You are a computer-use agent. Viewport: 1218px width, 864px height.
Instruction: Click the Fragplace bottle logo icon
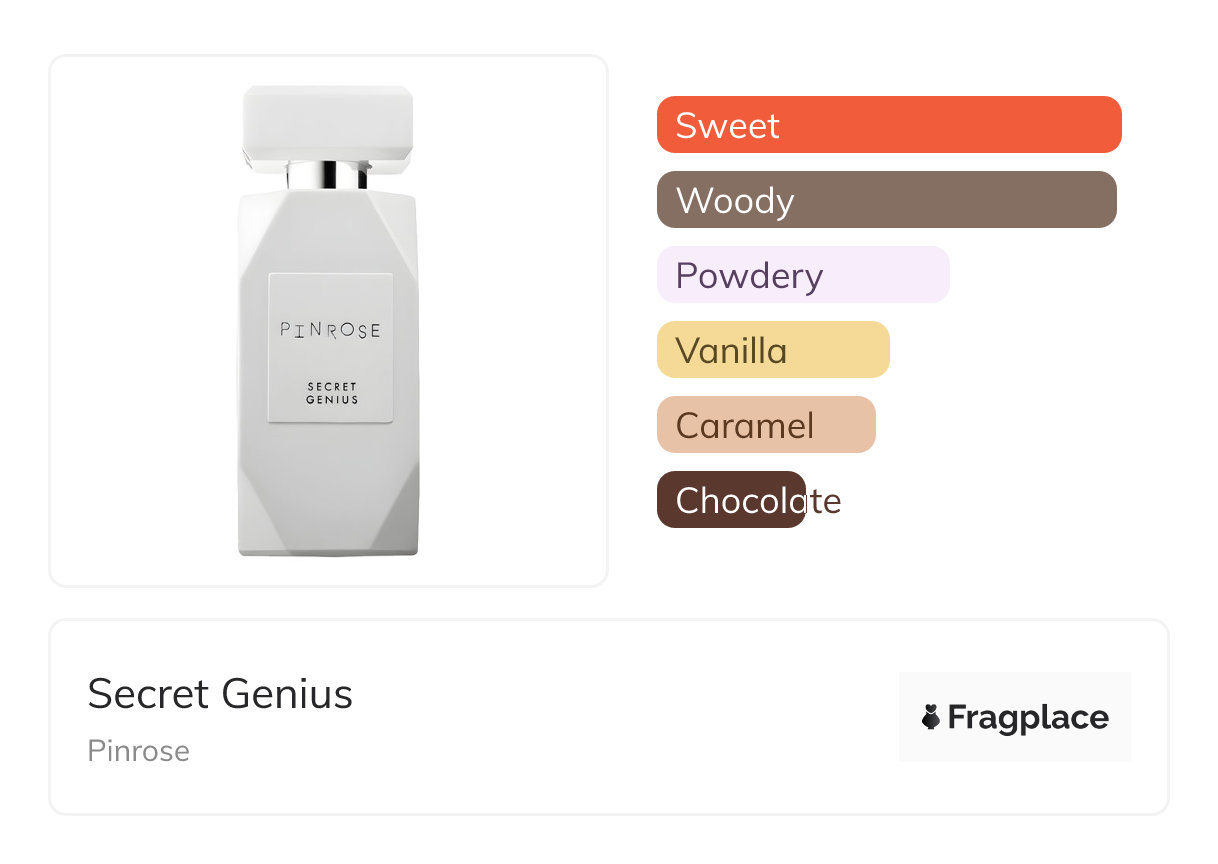(x=931, y=717)
